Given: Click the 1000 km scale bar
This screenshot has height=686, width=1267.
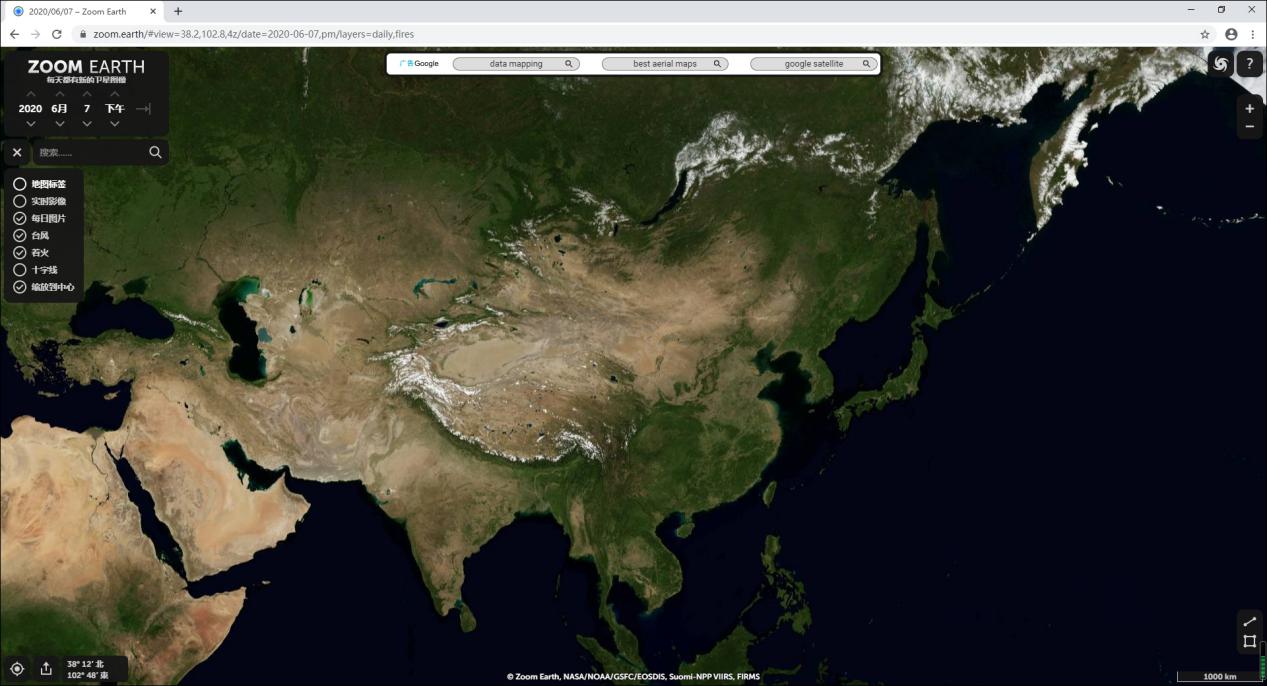Looking at the screenshot, I should pyautogui.click(x=1217, y=676).
